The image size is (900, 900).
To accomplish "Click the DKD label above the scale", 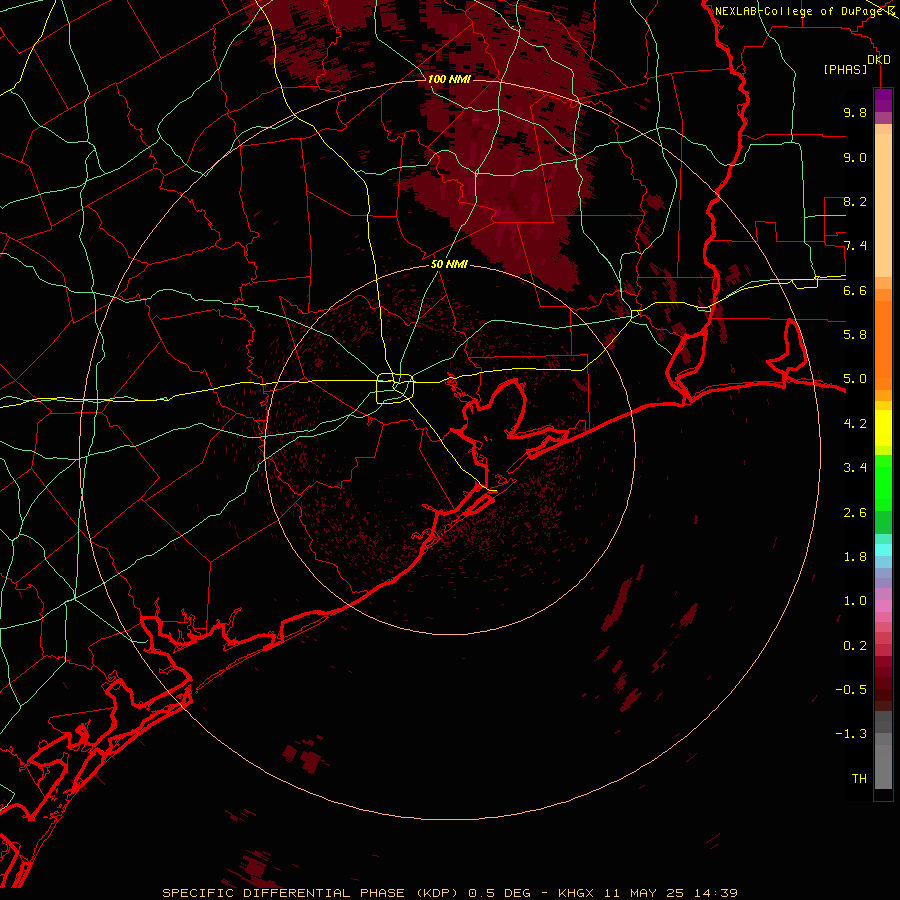I will [x=879, y=60].
